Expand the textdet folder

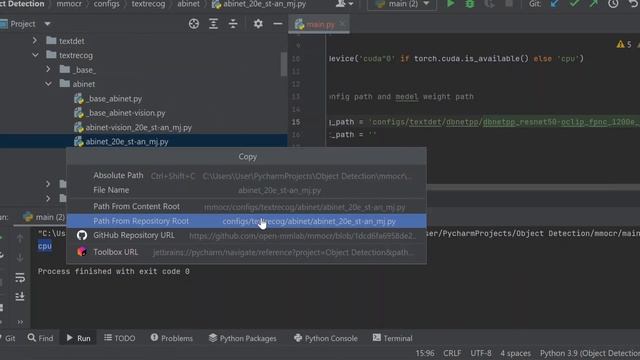[35, 40]
